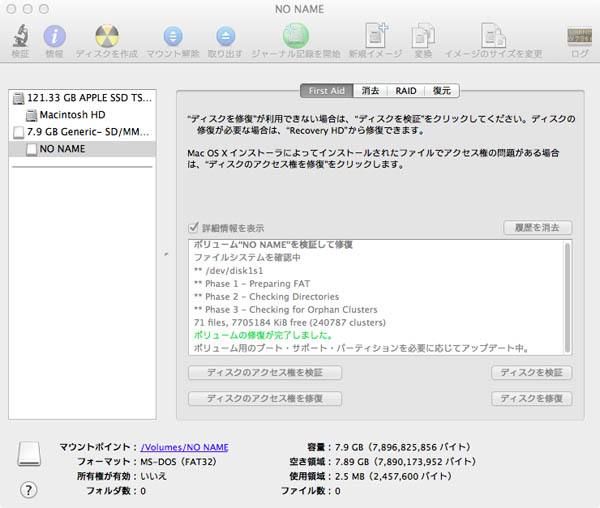Click the ディスクを修復 button
This screenshot has height=508, width=600.
[x=531, y=398]
